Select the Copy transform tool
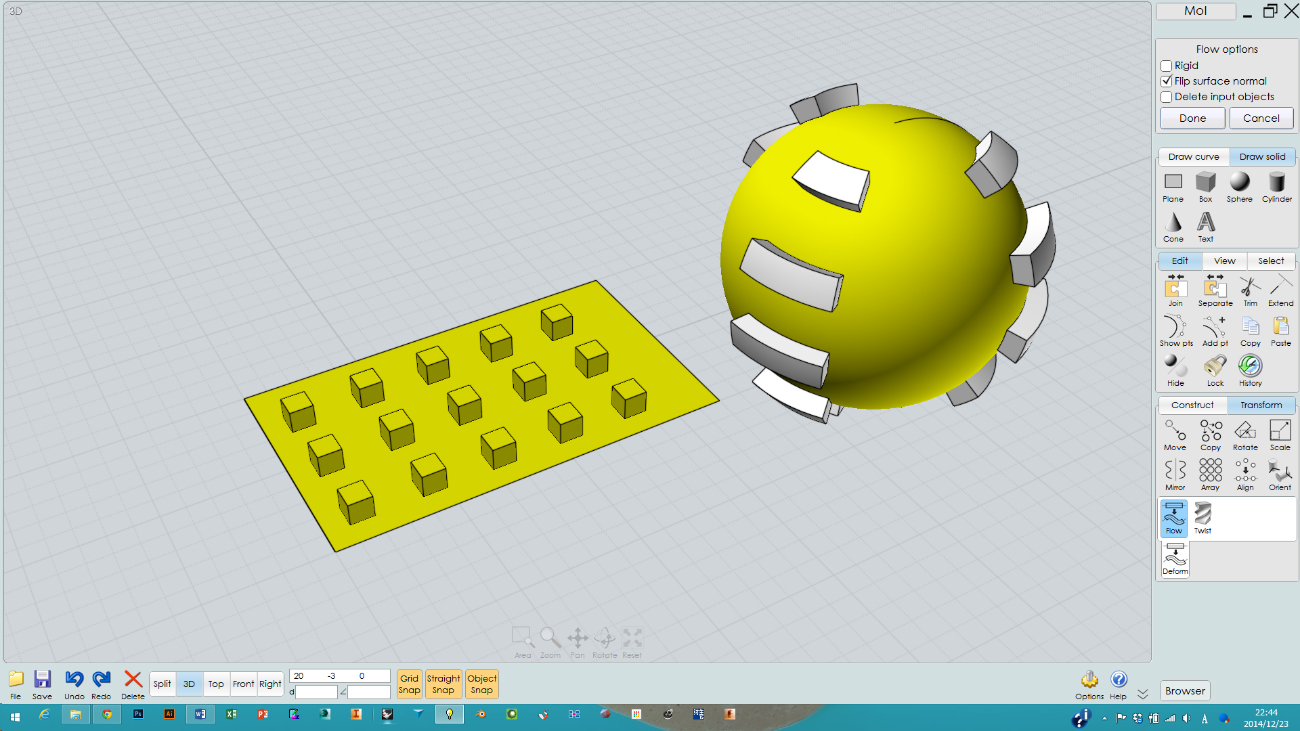 pos(1211,435)
